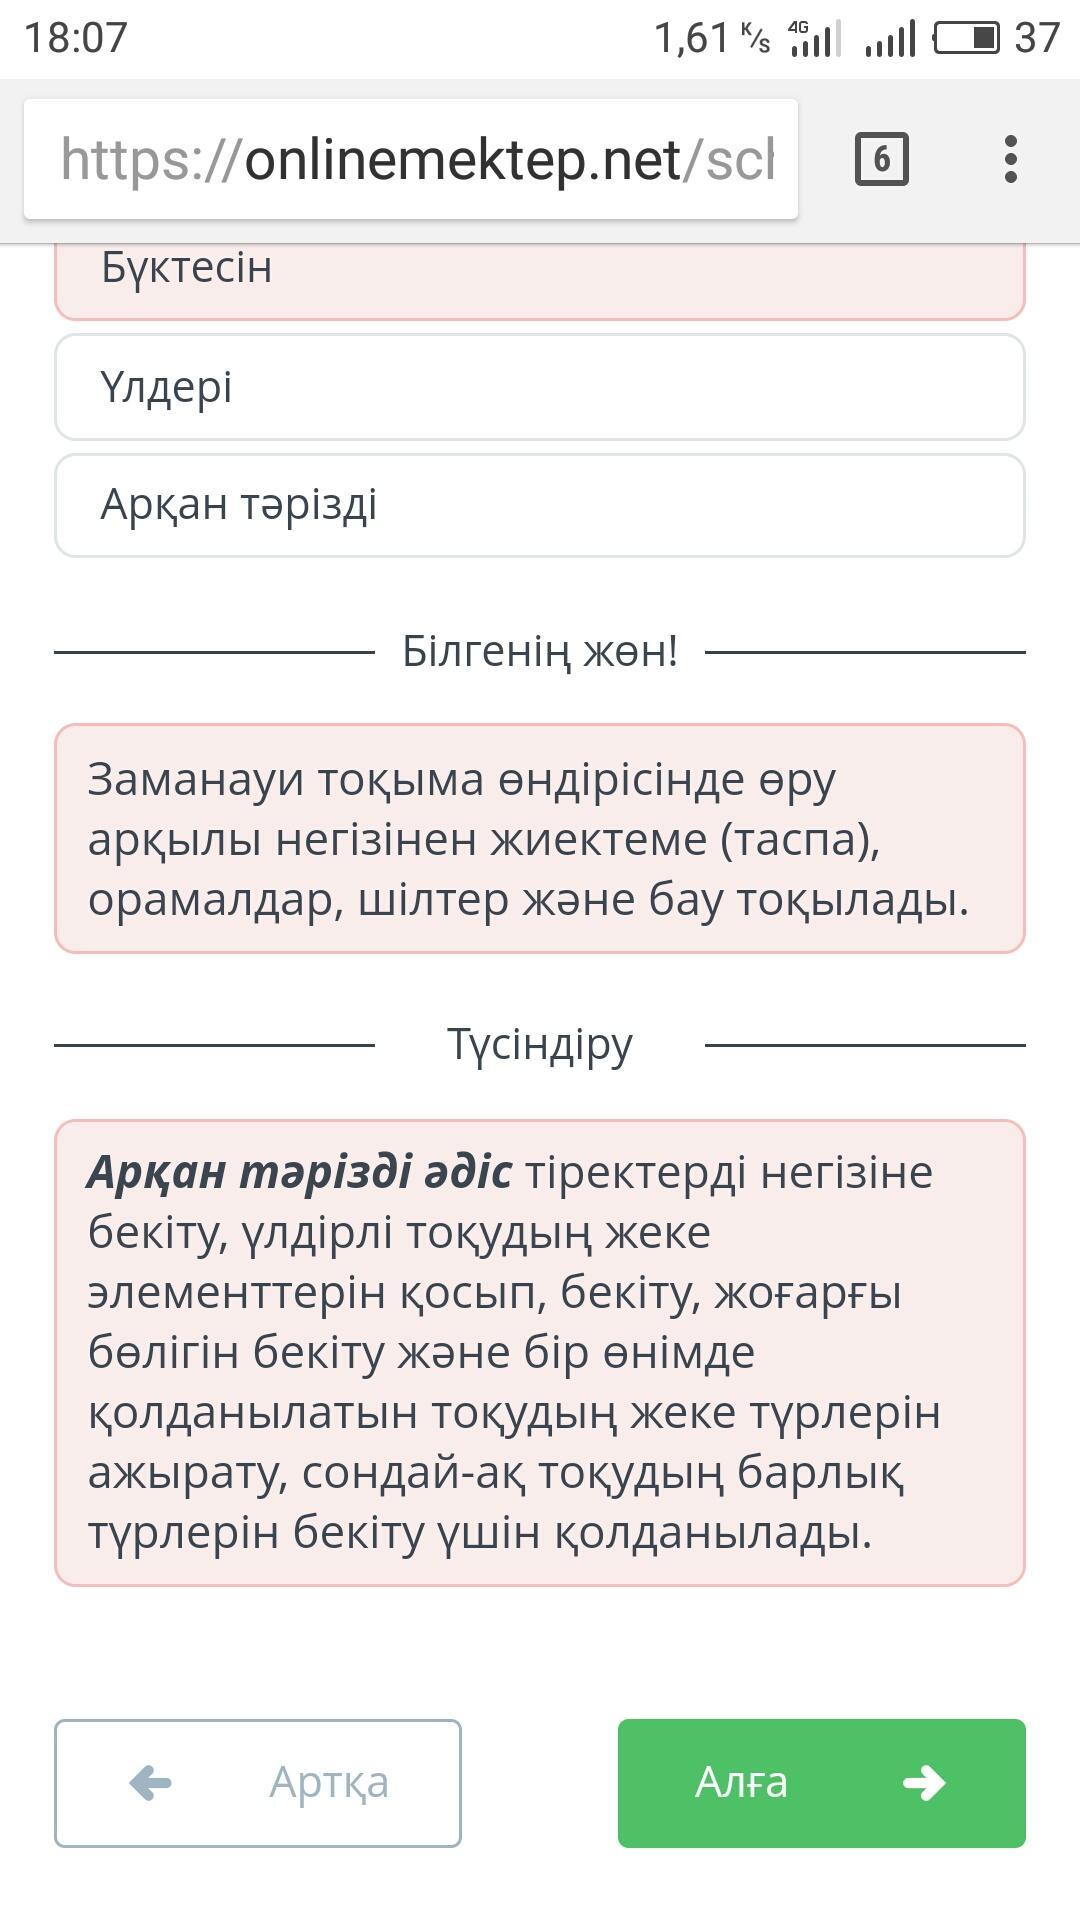Open the three-dot browser menu
This screenshot has width=1080, height=1920.
coord(1010,159)
